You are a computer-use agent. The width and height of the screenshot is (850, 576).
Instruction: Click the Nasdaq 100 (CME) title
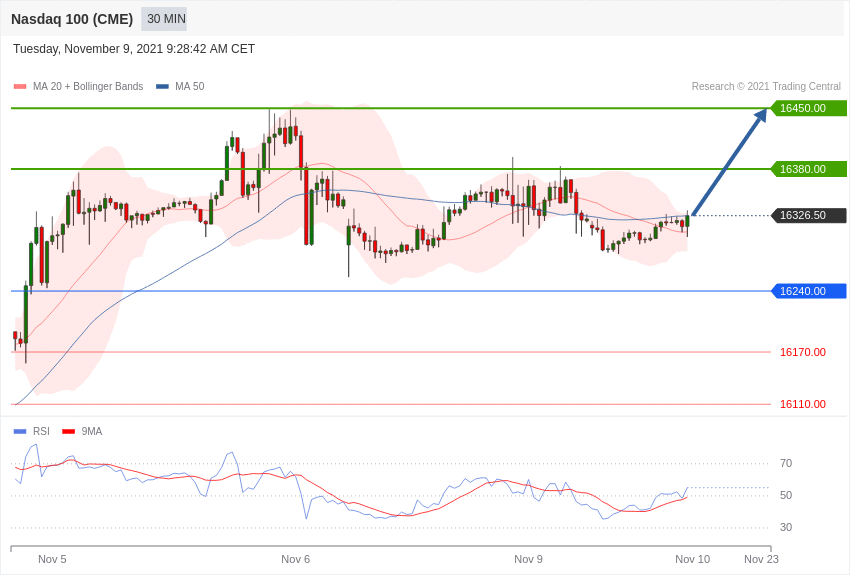pos(72,19)
